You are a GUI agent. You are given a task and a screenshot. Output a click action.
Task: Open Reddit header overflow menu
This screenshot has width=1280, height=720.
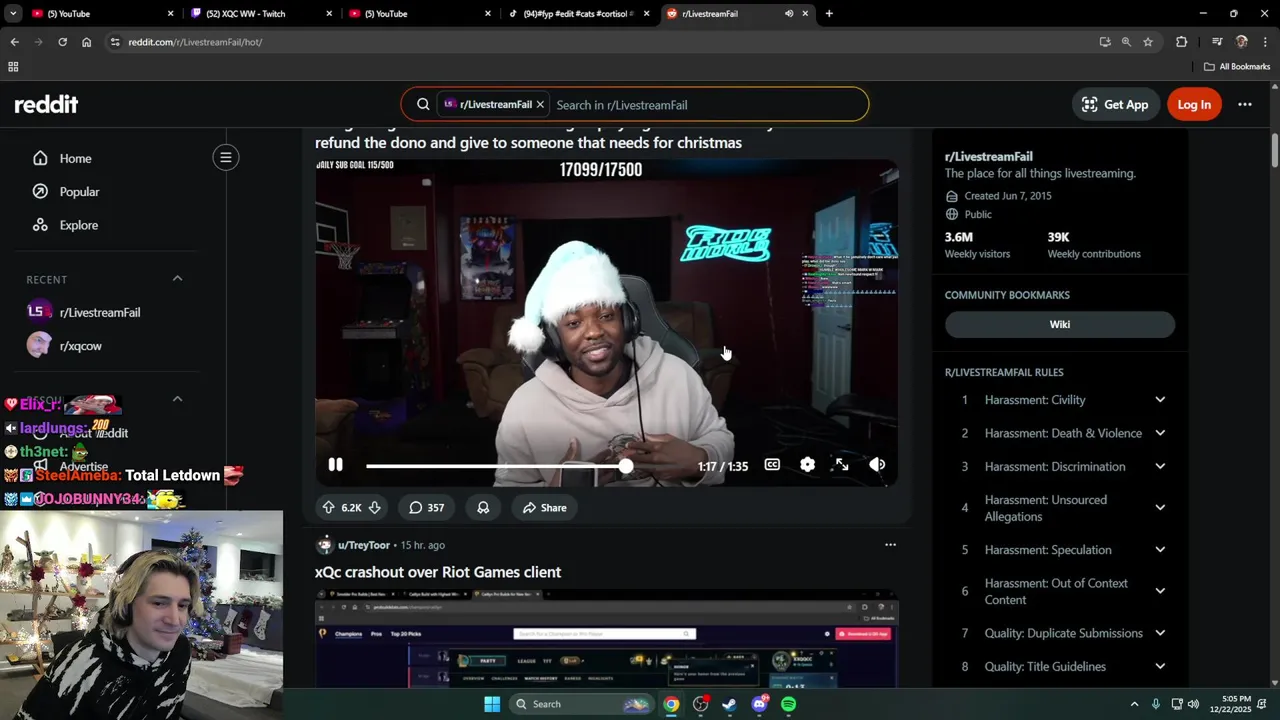(1245, 104)
